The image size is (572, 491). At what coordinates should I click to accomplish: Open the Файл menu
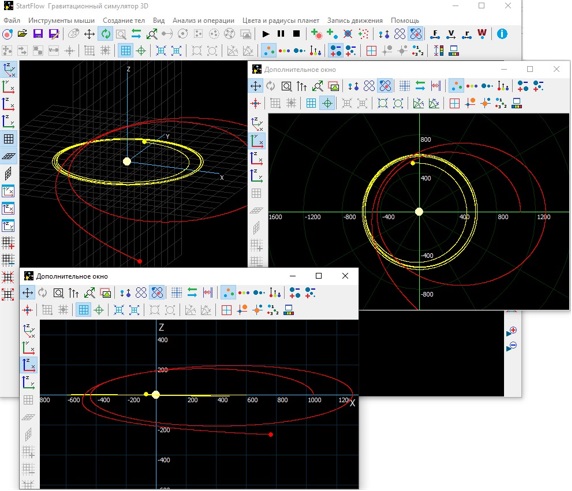(x=12, y=20)
